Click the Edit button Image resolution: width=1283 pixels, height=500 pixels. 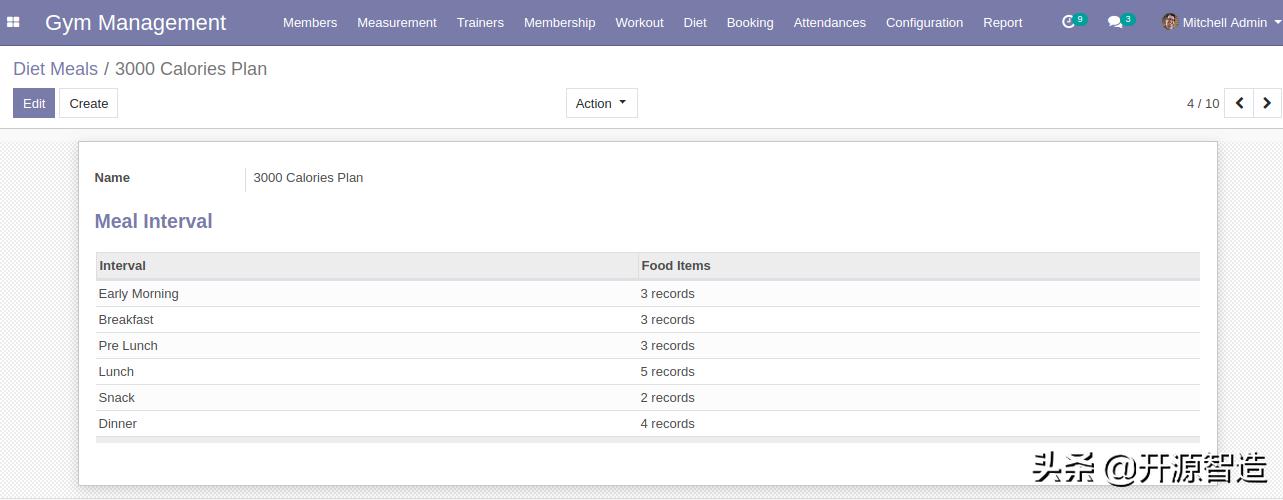tap(34, 103)
